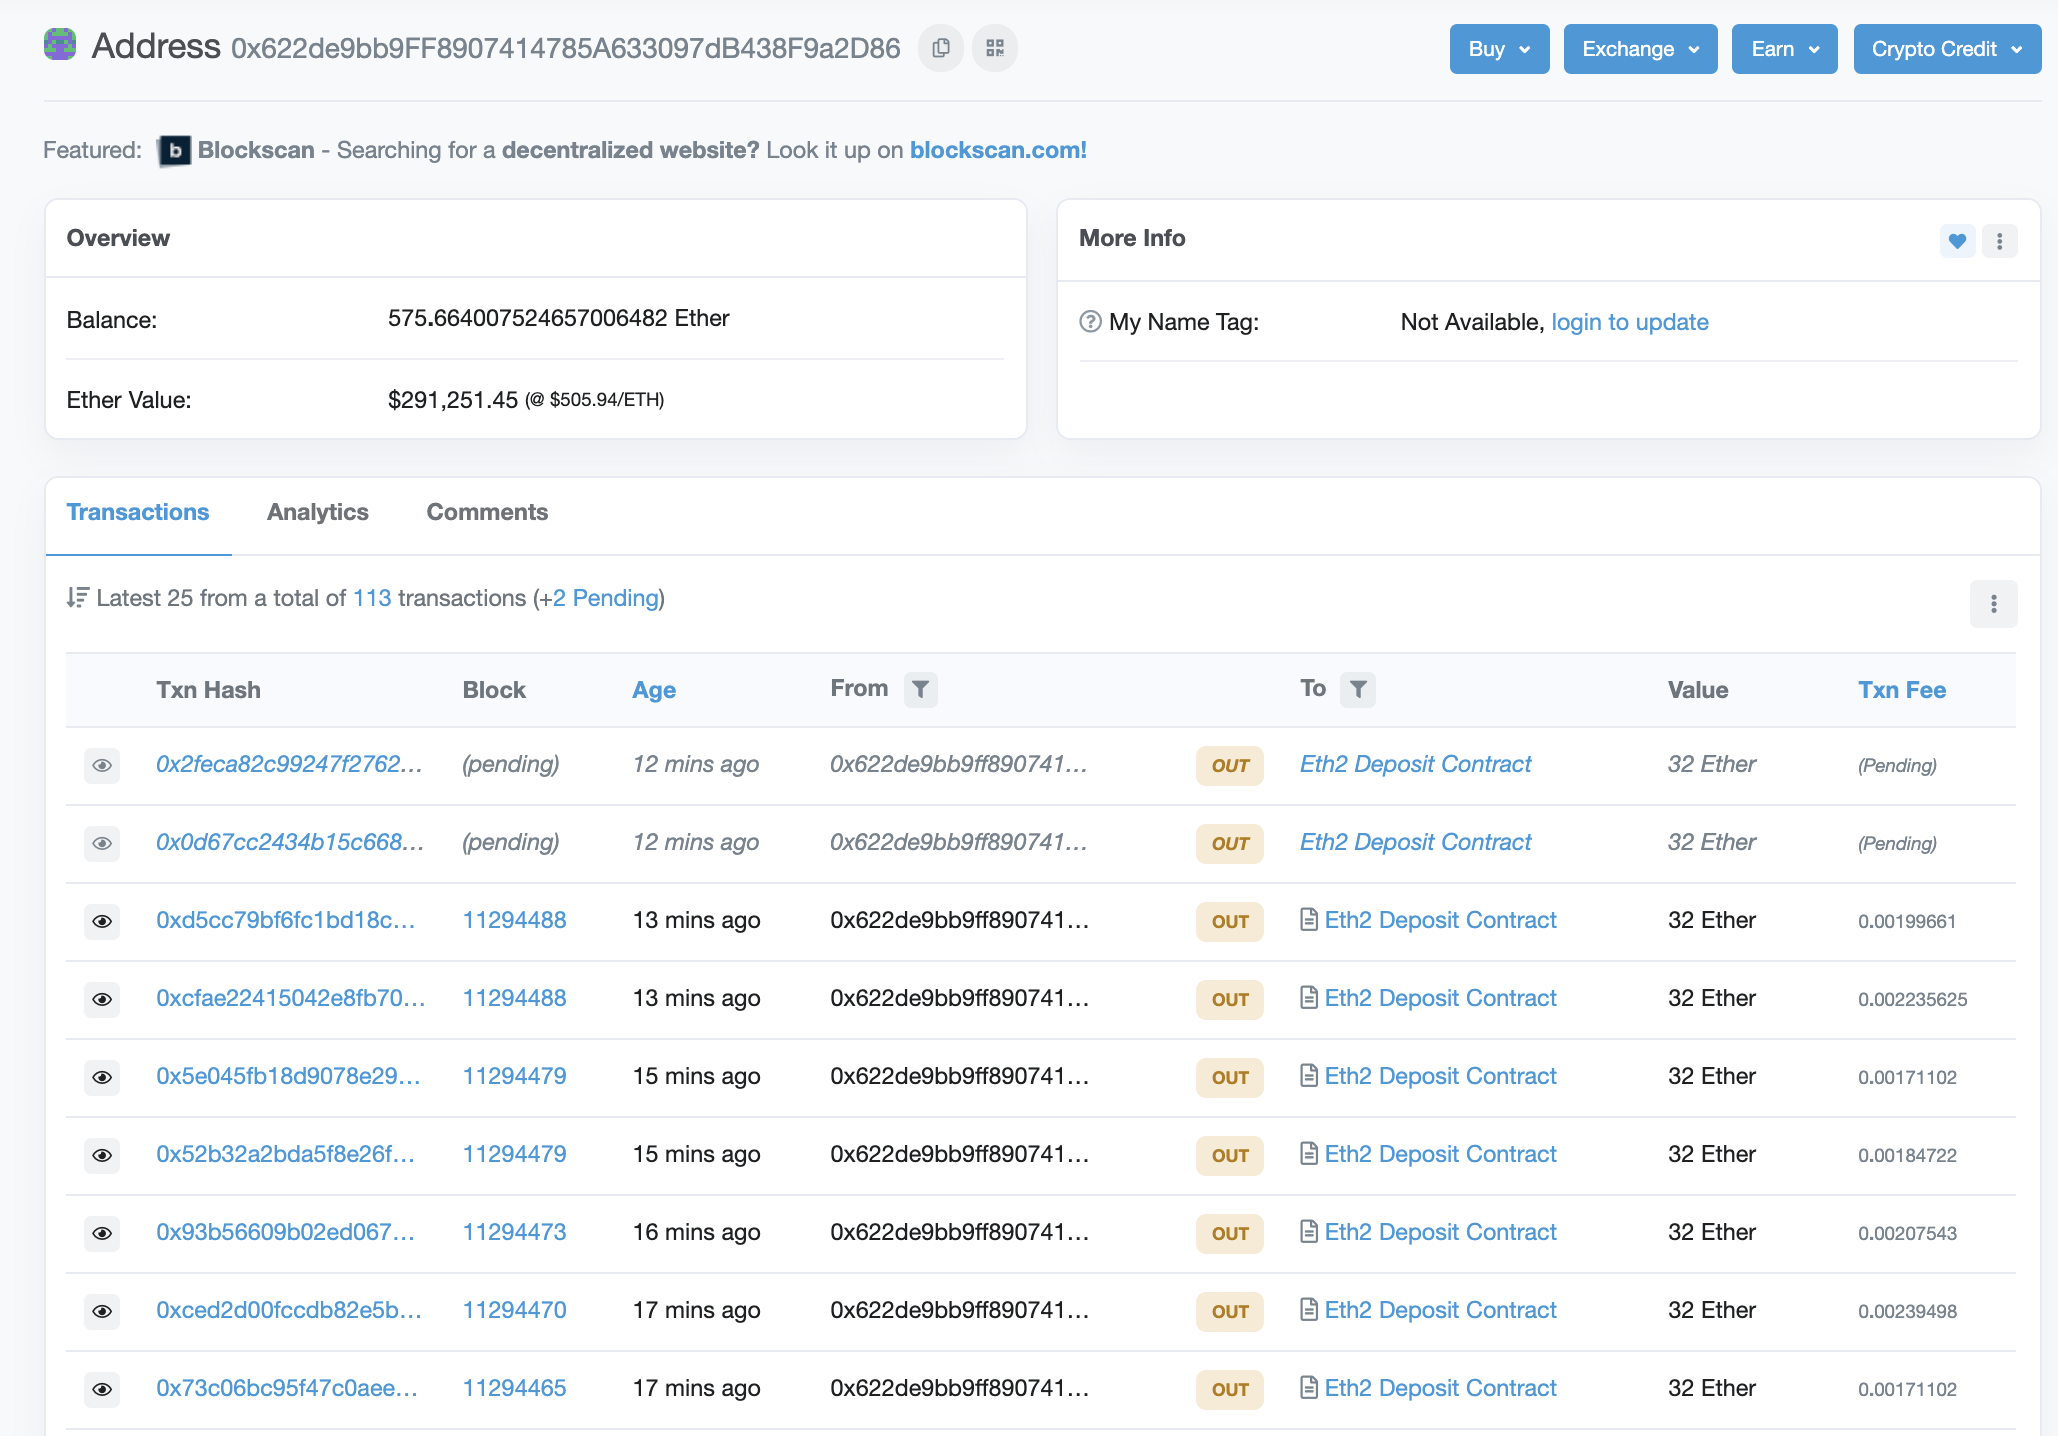Image resolution: width=2058 pixels, height=1436 pixels.
Task: Open pending transaction 0x2feca82c99247f2762
Action: (x=289, y=764)
